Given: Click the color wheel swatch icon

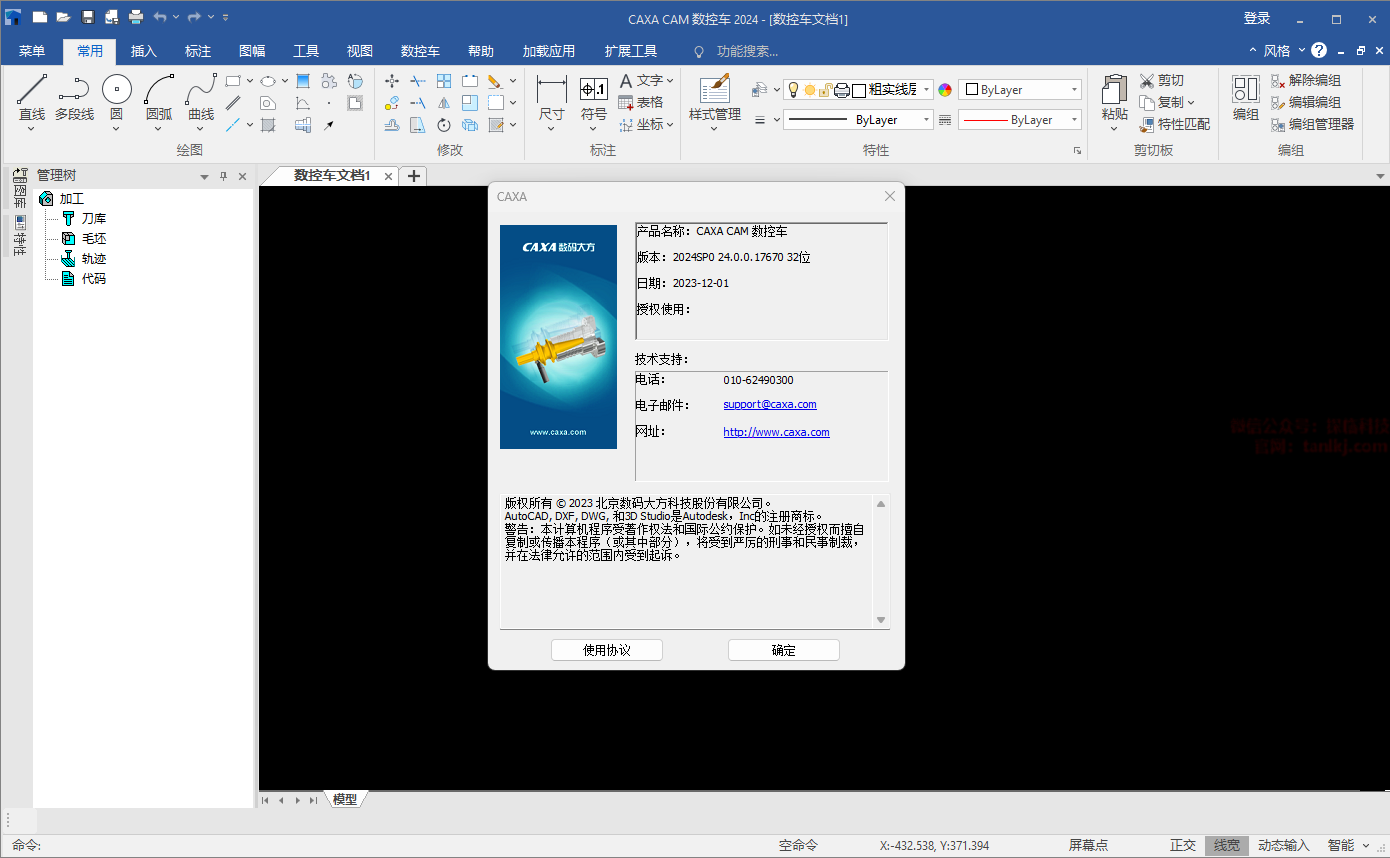Looking at the screenshot, I should pyautogui.click(x=945, y=90).
